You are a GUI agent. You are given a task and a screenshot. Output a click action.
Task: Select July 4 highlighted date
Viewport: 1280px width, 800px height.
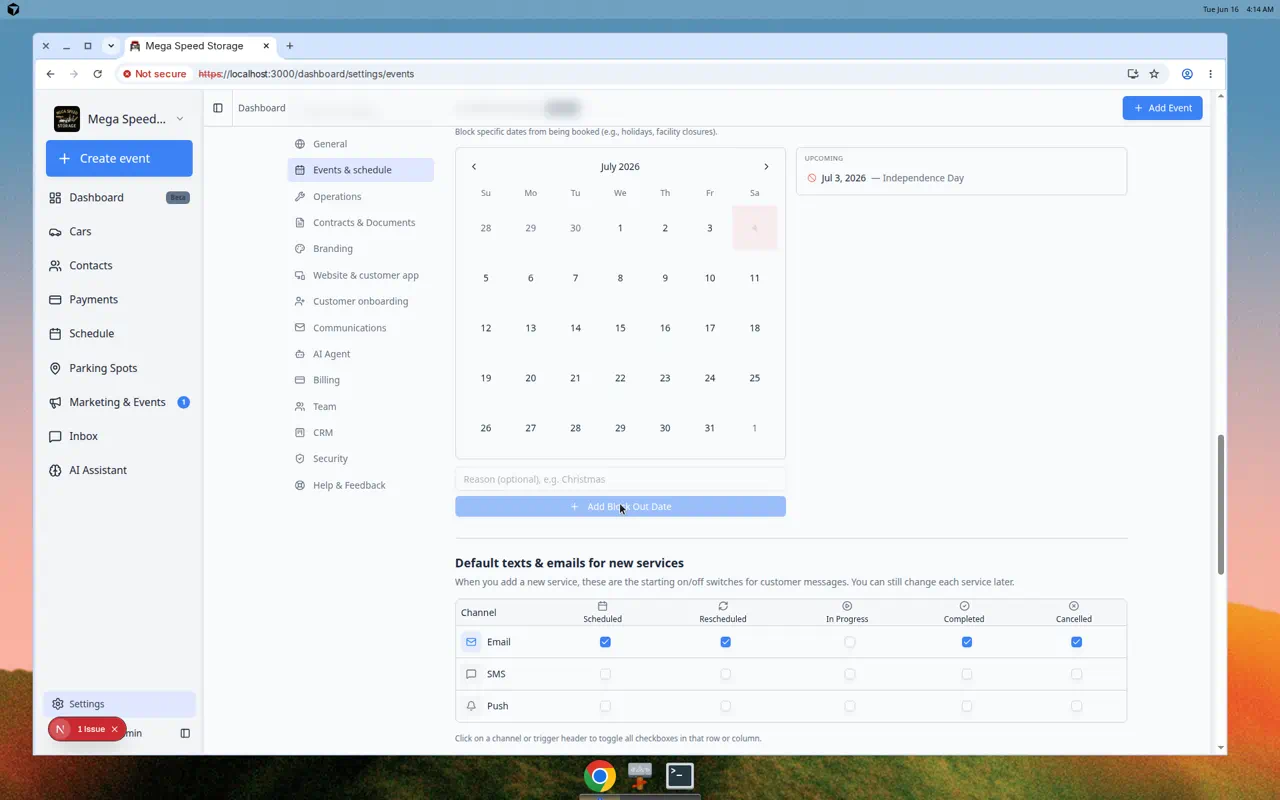point(755,228)
